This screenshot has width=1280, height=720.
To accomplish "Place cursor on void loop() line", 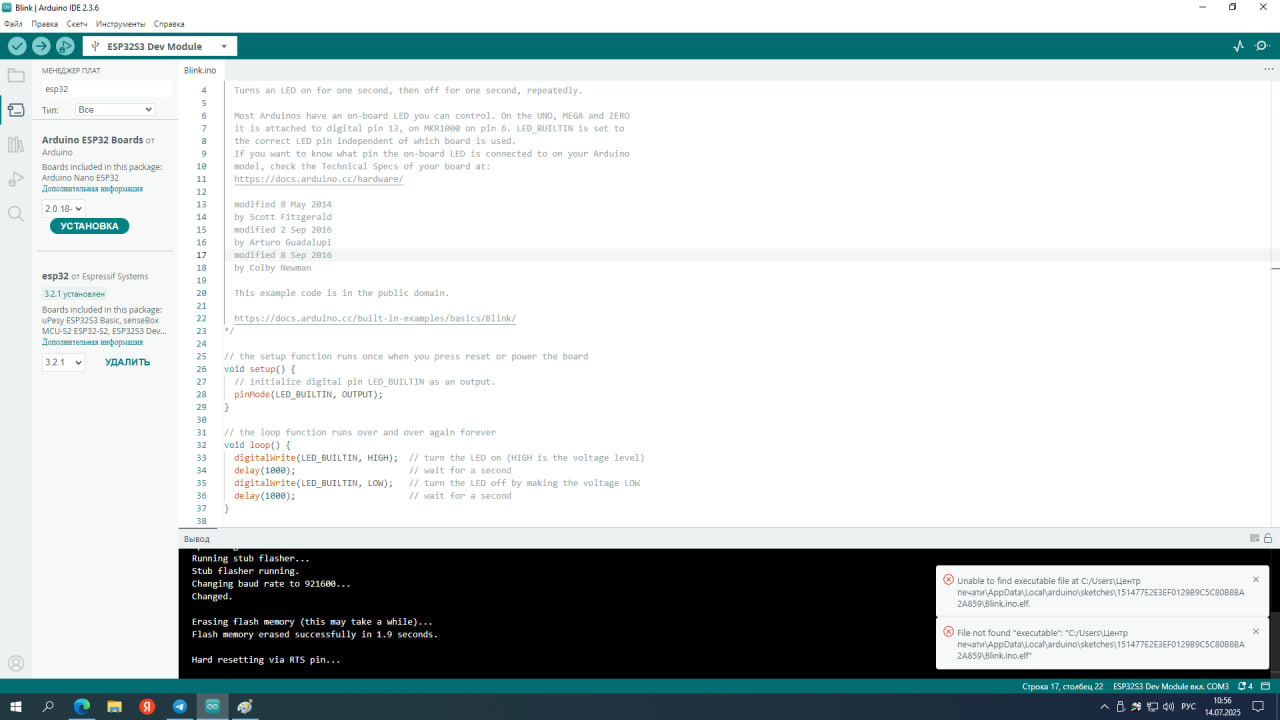I will (257, 445).
